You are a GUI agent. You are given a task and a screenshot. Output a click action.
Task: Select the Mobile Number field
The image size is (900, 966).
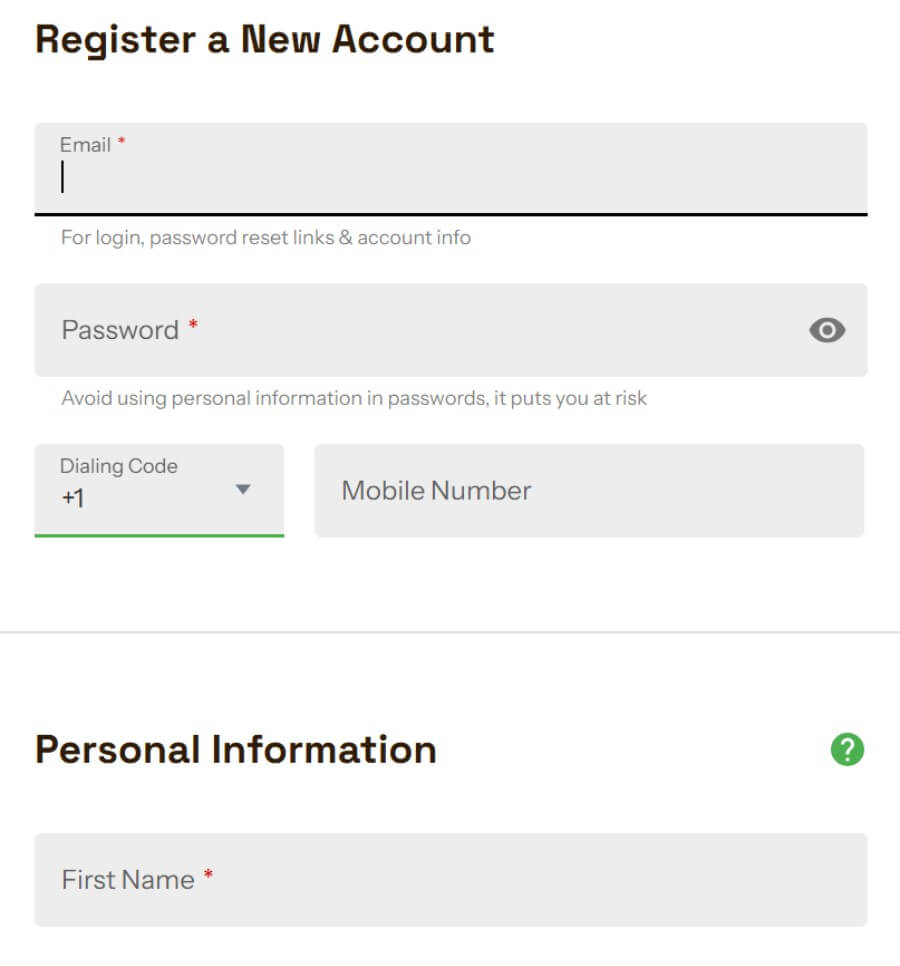(589, 490)
